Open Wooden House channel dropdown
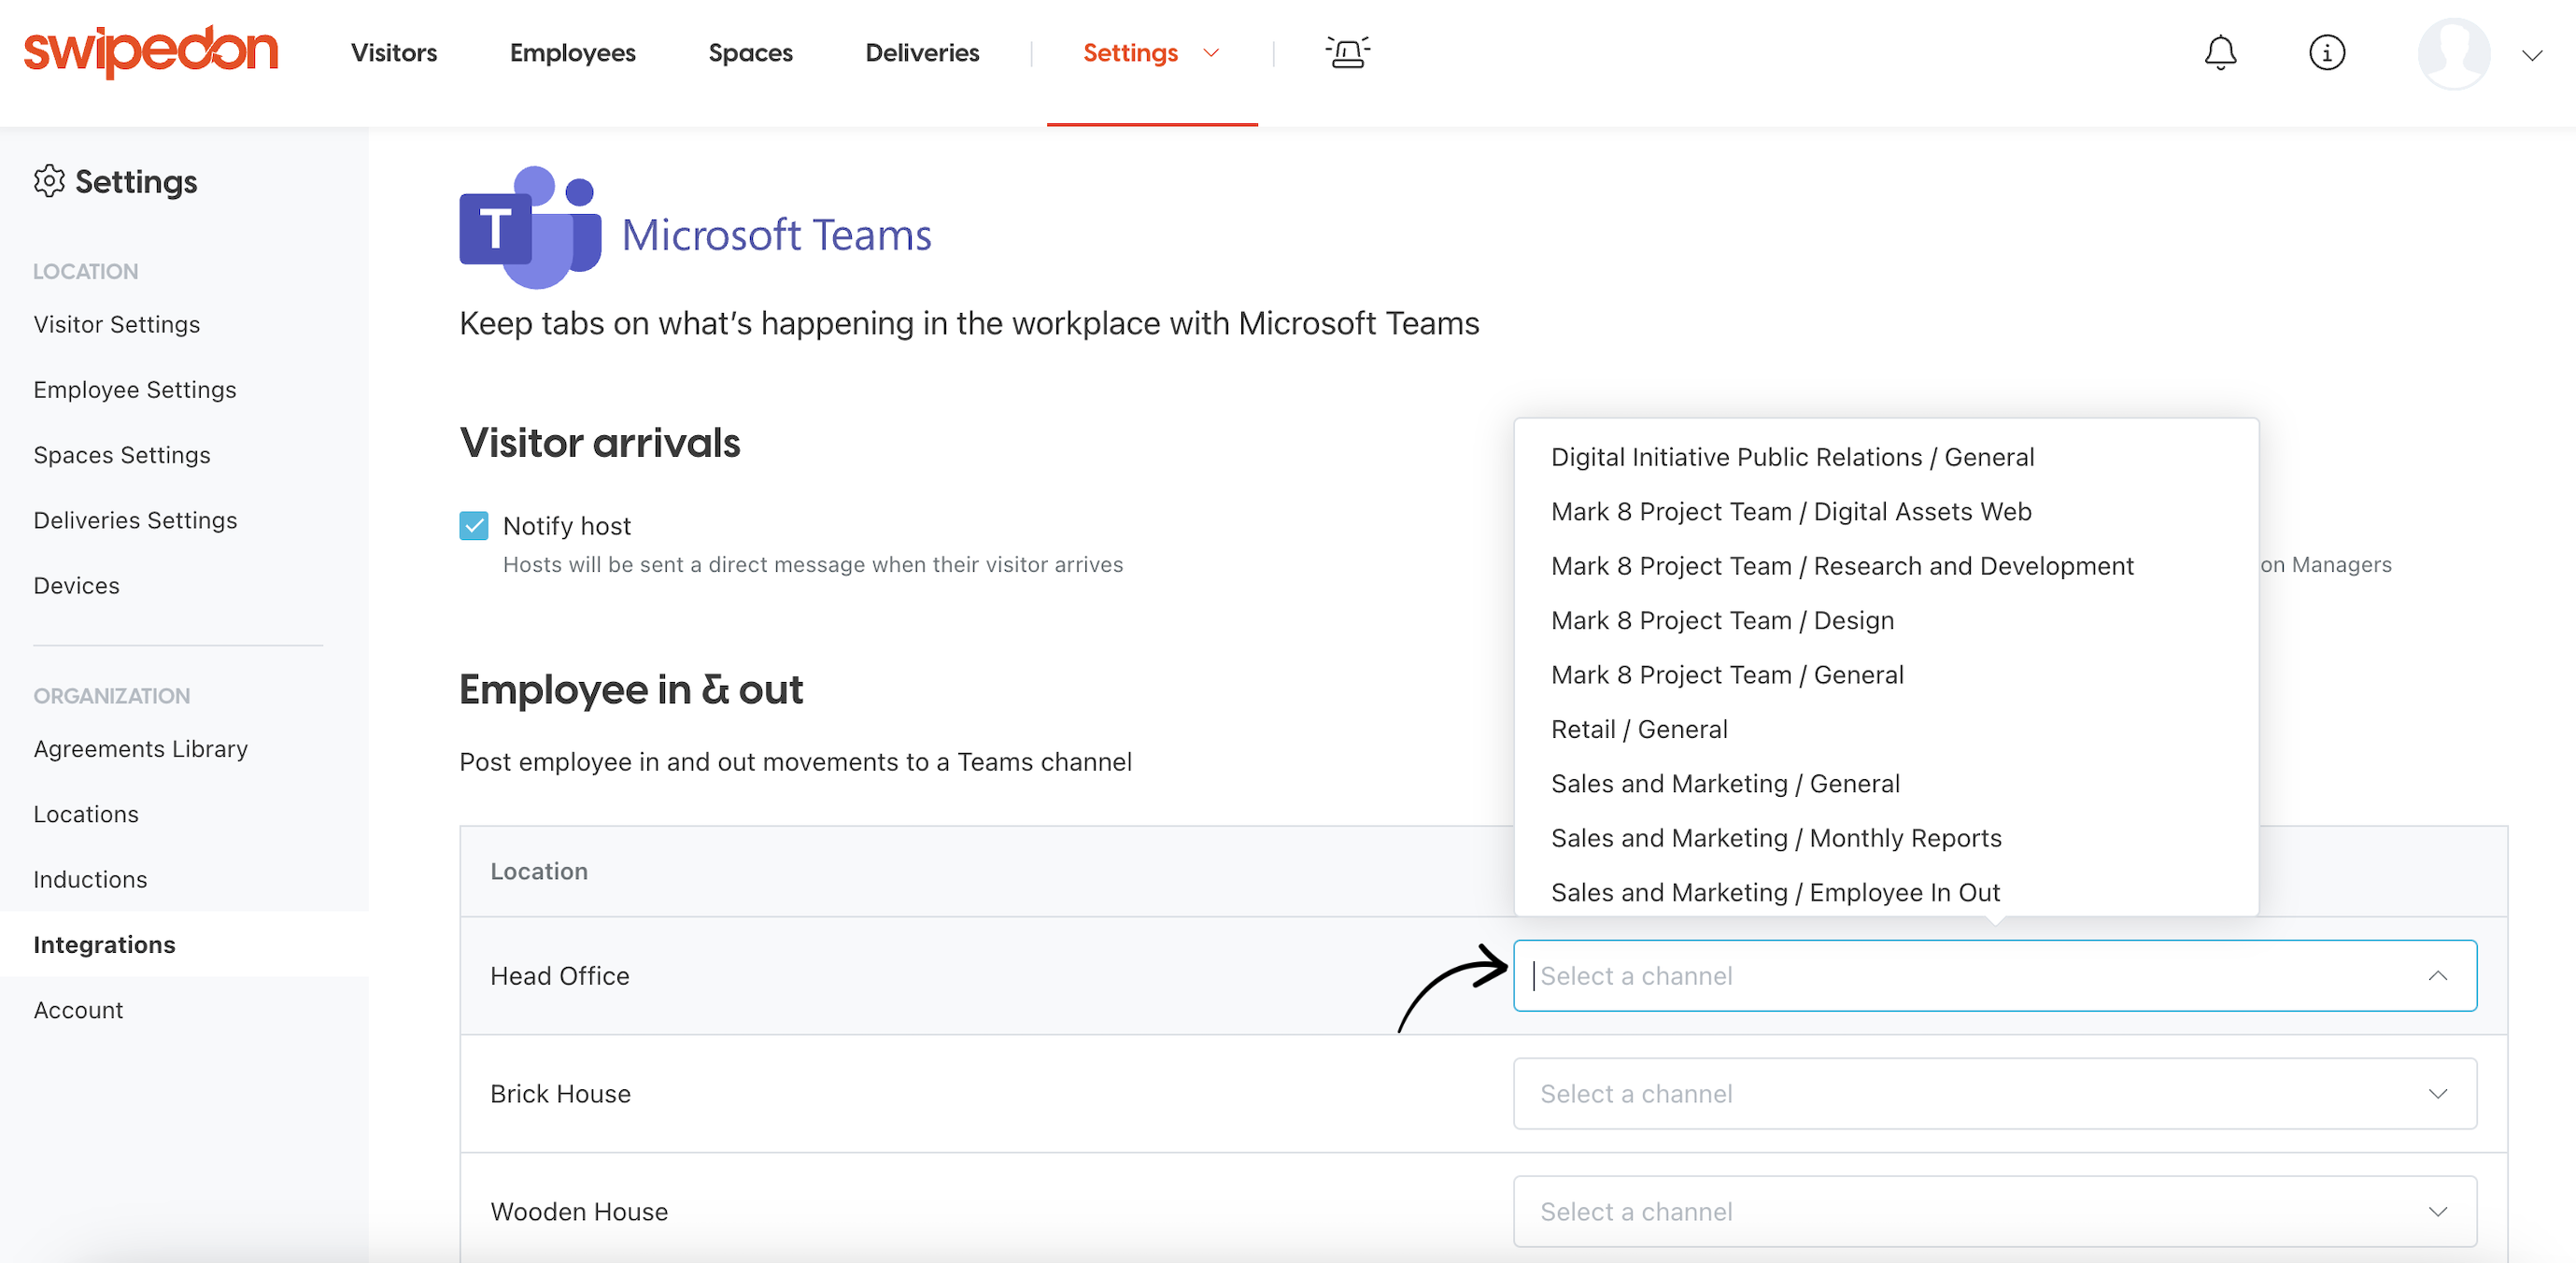Screen dimensions: 2576x1263 point(1994,1212)
